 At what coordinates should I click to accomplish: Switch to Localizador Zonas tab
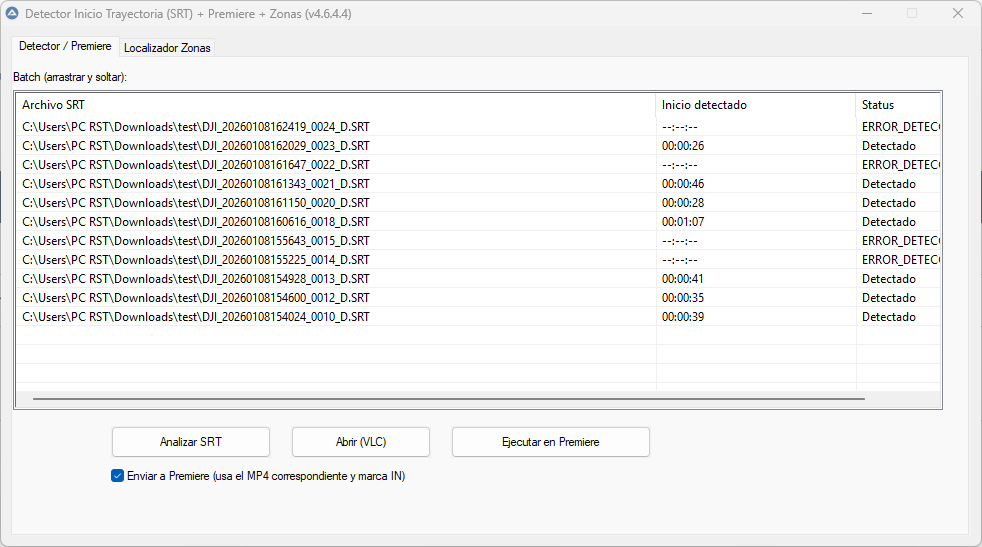[x=167, y=48]
